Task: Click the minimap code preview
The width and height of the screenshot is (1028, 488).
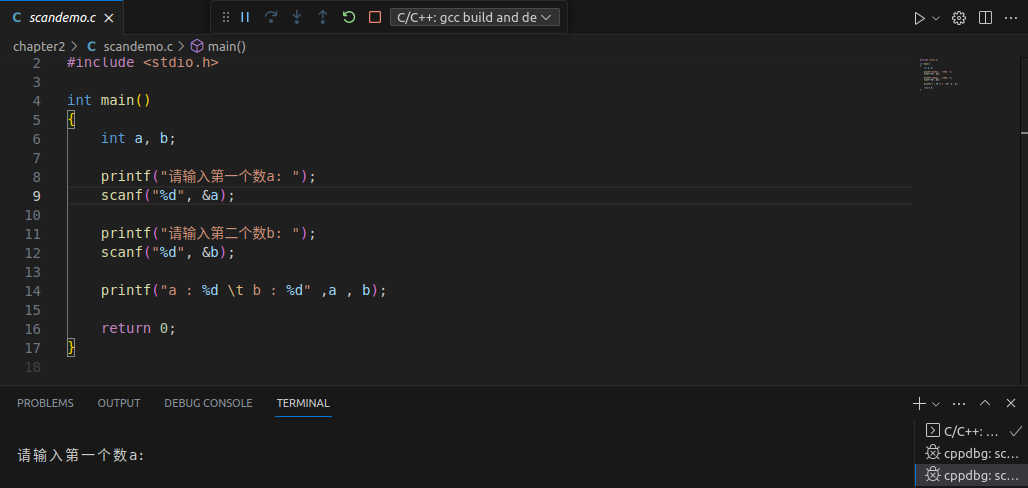Action: [x=939, y=74]
